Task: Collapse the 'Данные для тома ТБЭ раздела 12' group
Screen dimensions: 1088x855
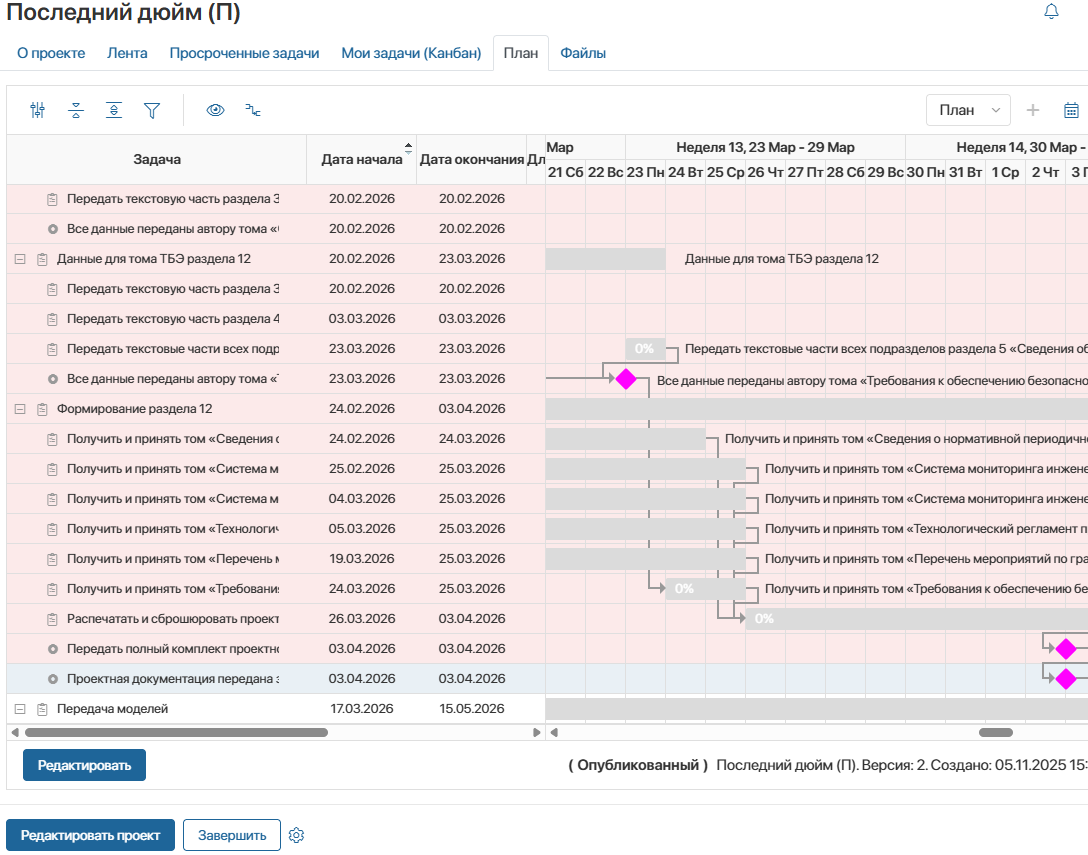Action: pos(20,259)
